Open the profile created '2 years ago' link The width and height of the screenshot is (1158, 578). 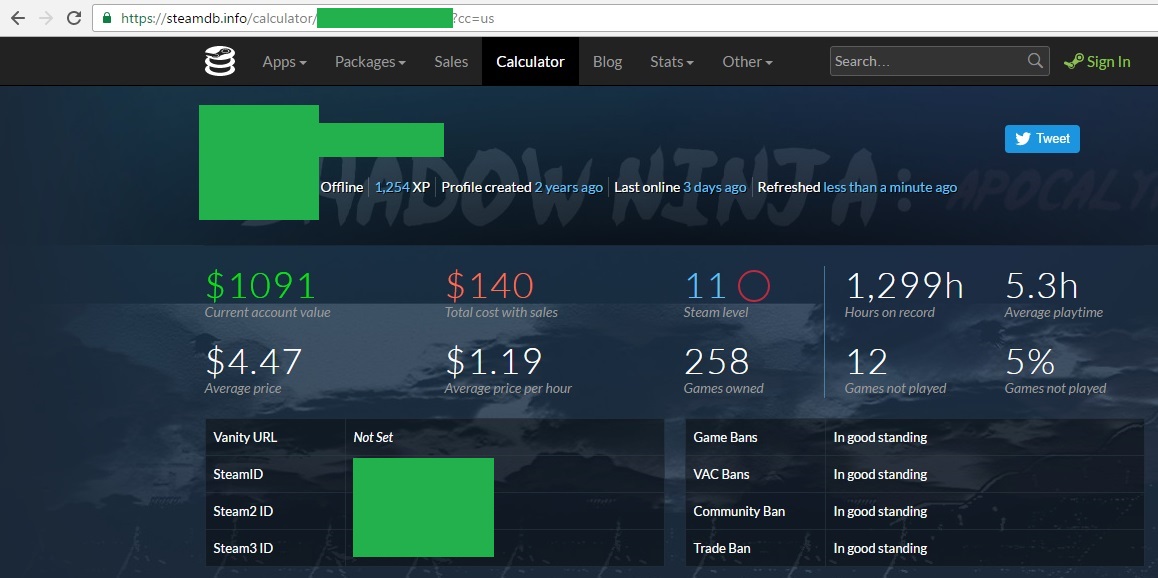[x=568, y=187]
